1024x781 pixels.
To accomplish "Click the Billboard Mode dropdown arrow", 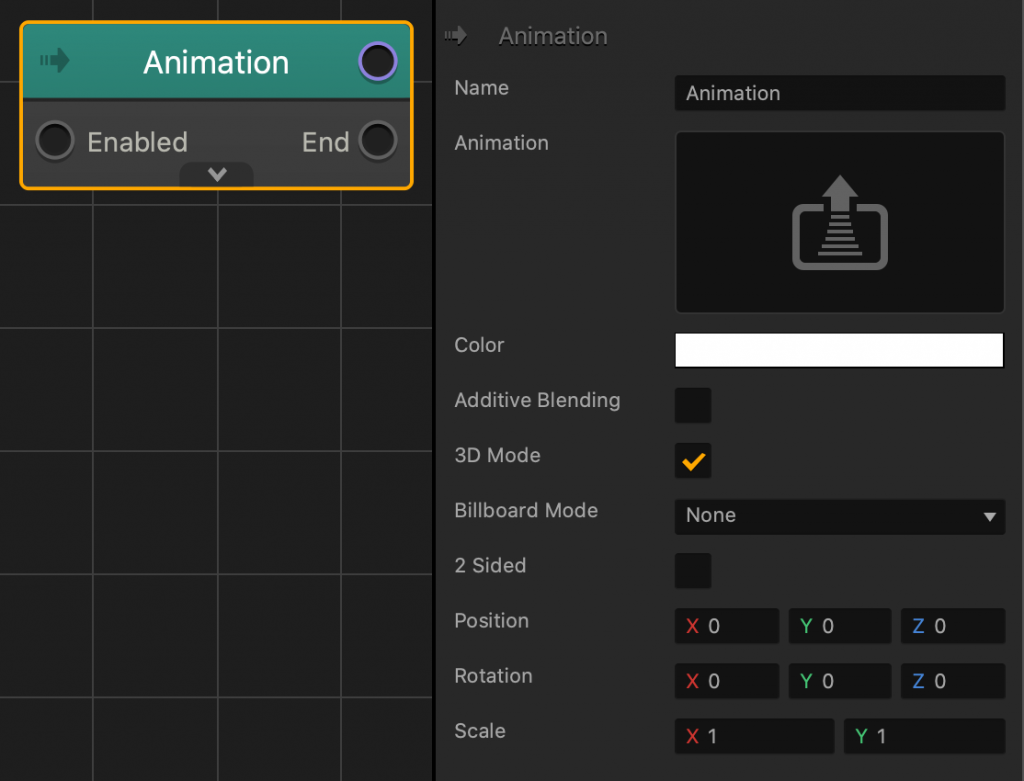I will click(x=988, y=517).
